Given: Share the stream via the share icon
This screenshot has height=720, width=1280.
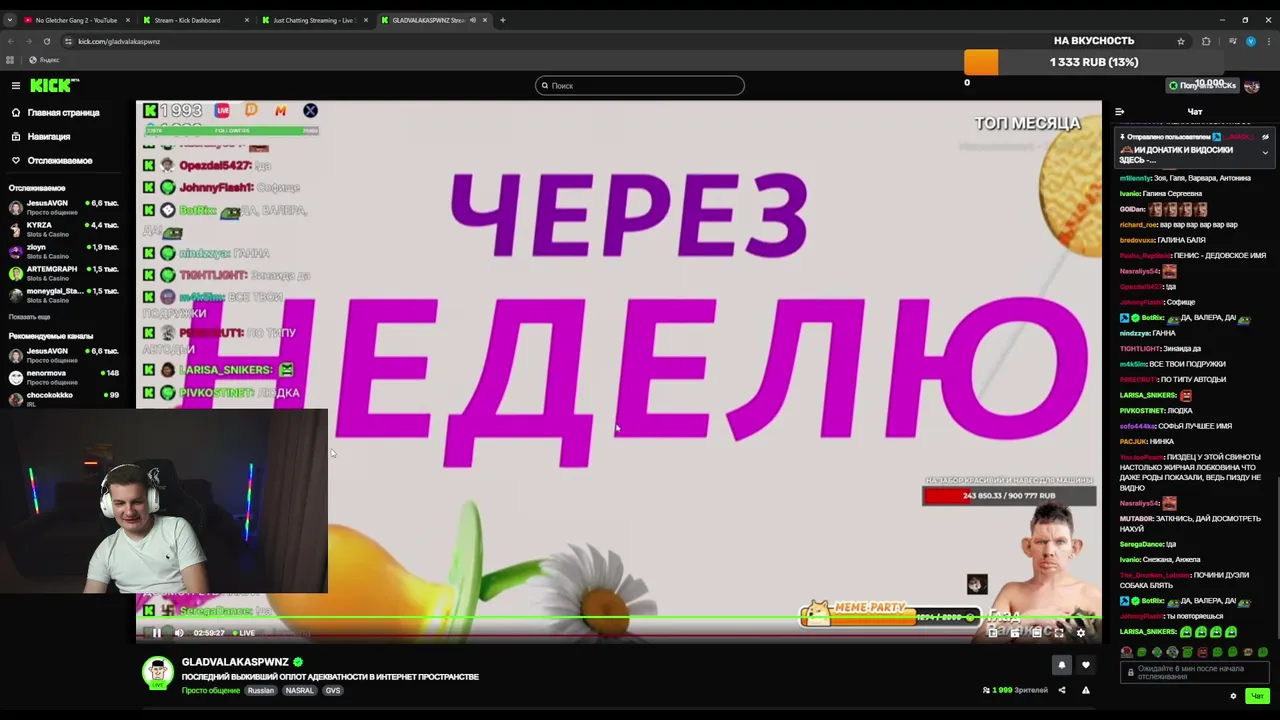Looking at the screenshot, I should coord(1062,690).
